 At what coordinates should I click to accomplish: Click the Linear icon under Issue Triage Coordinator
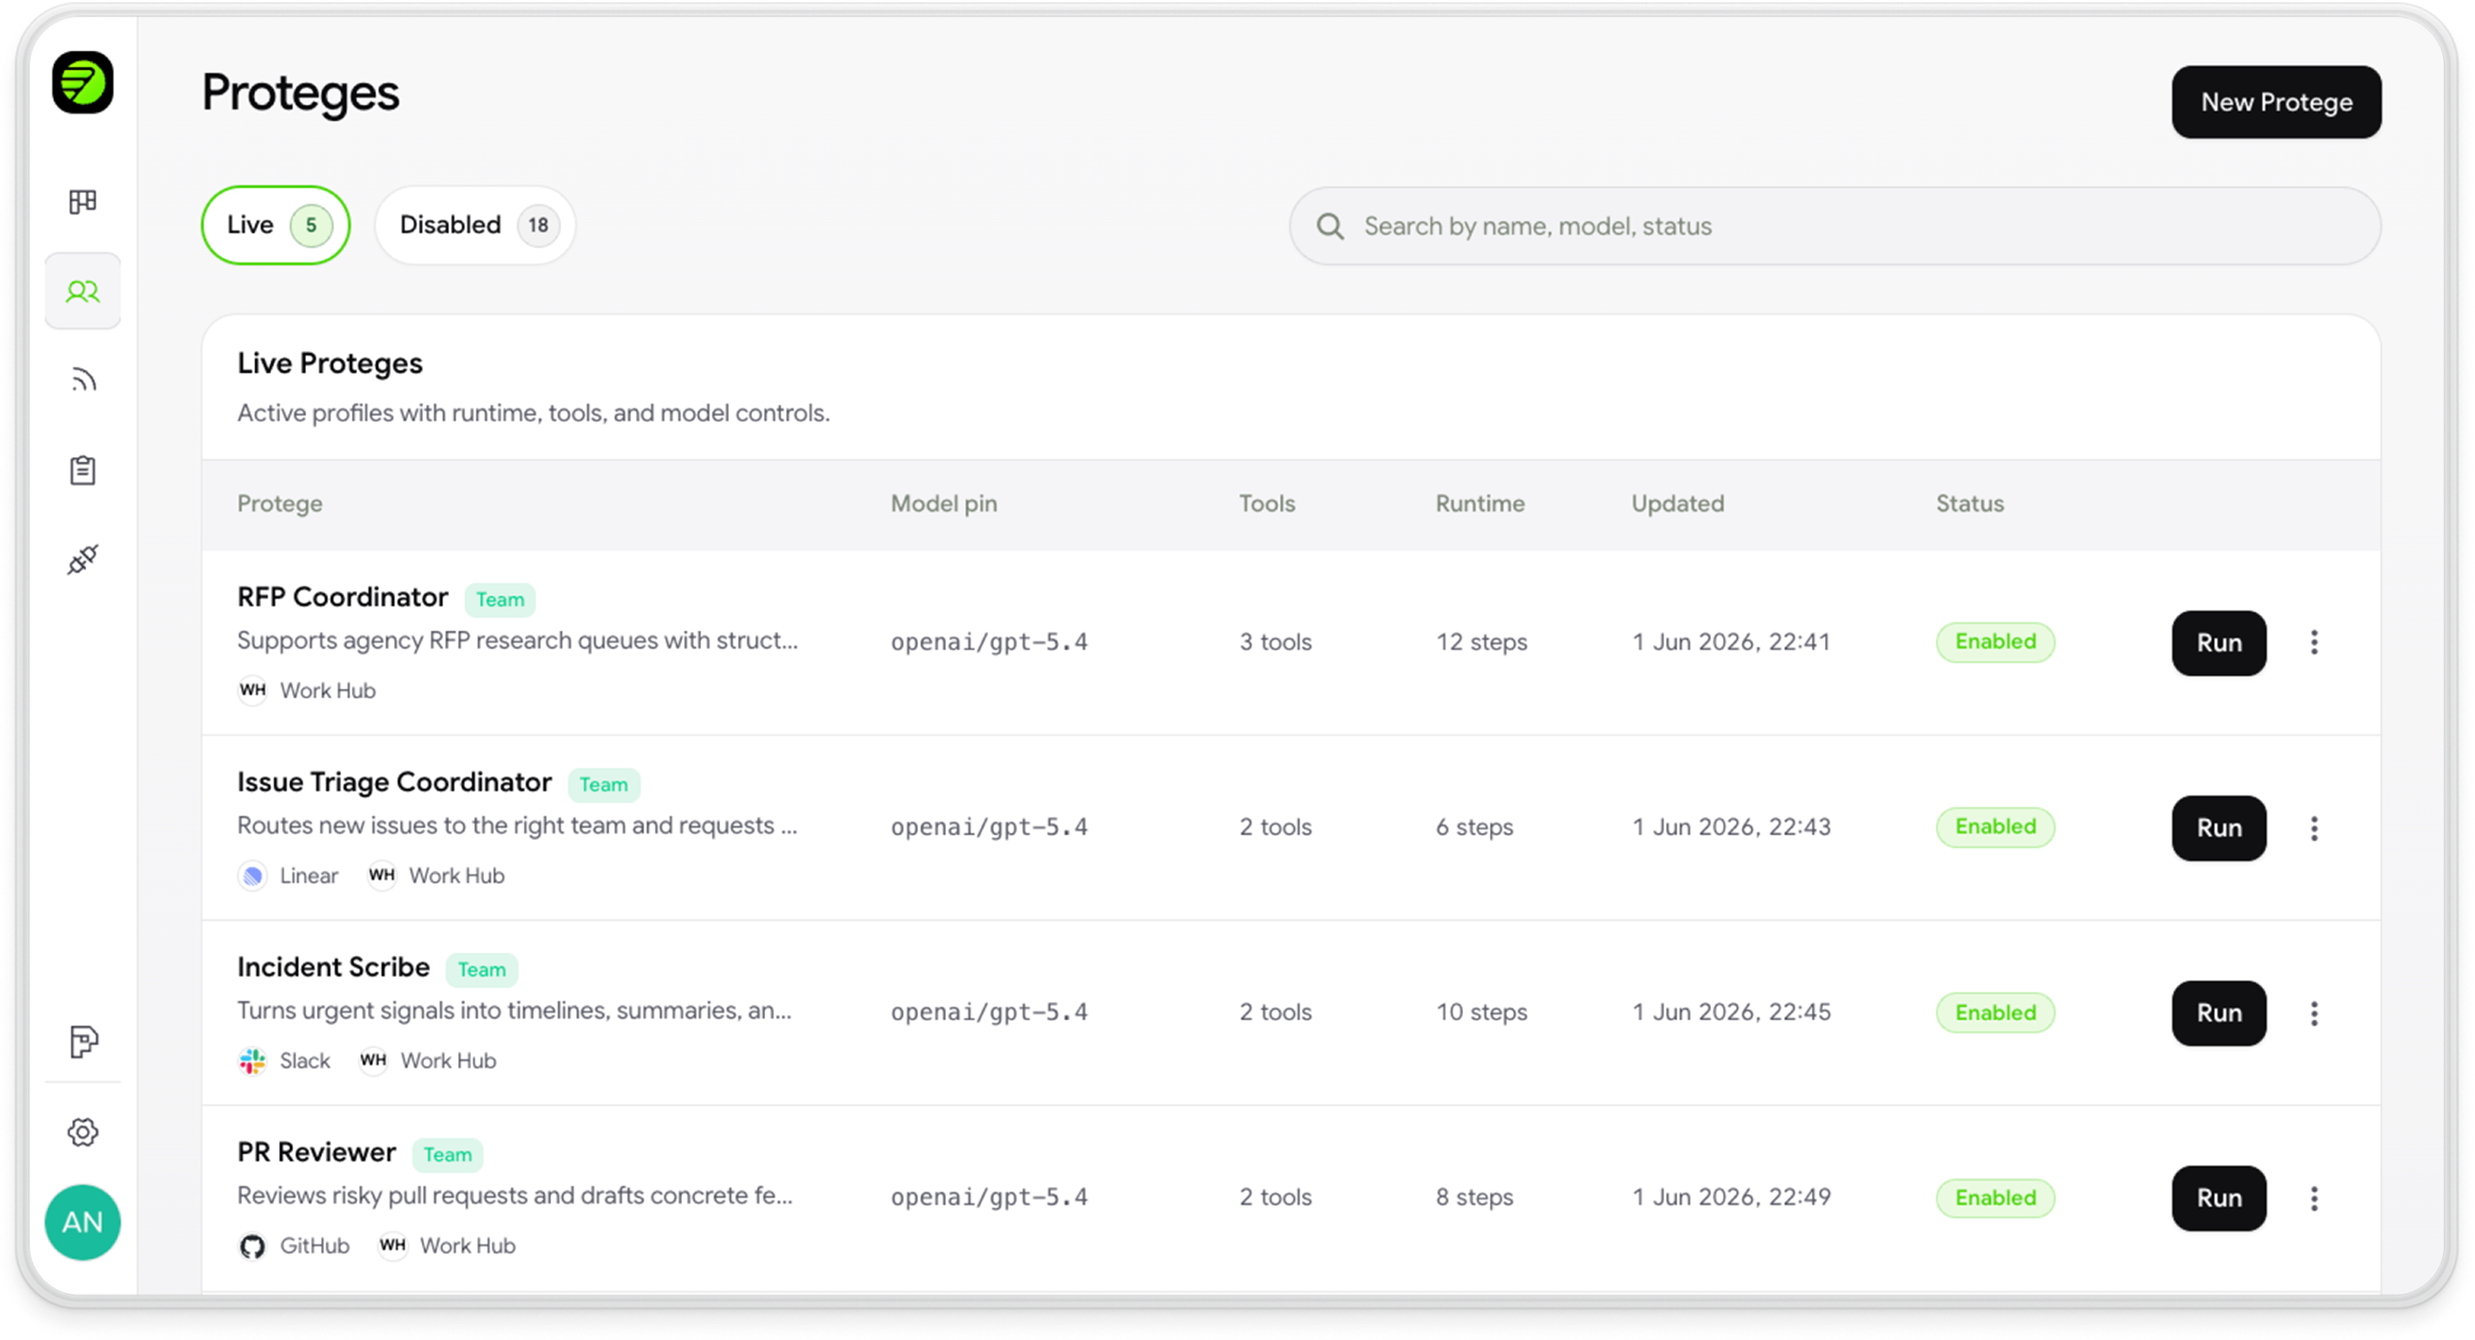point(253,876)
